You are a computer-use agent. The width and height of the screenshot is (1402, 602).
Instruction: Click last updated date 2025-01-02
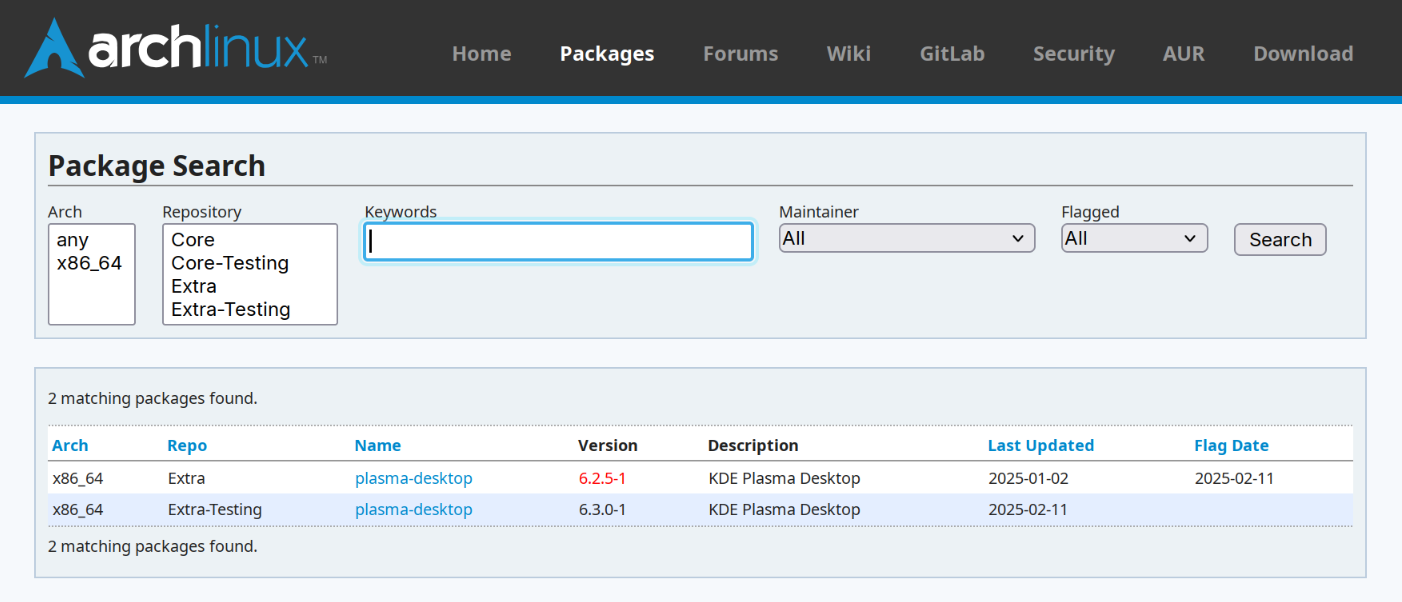click(1028, 478)
